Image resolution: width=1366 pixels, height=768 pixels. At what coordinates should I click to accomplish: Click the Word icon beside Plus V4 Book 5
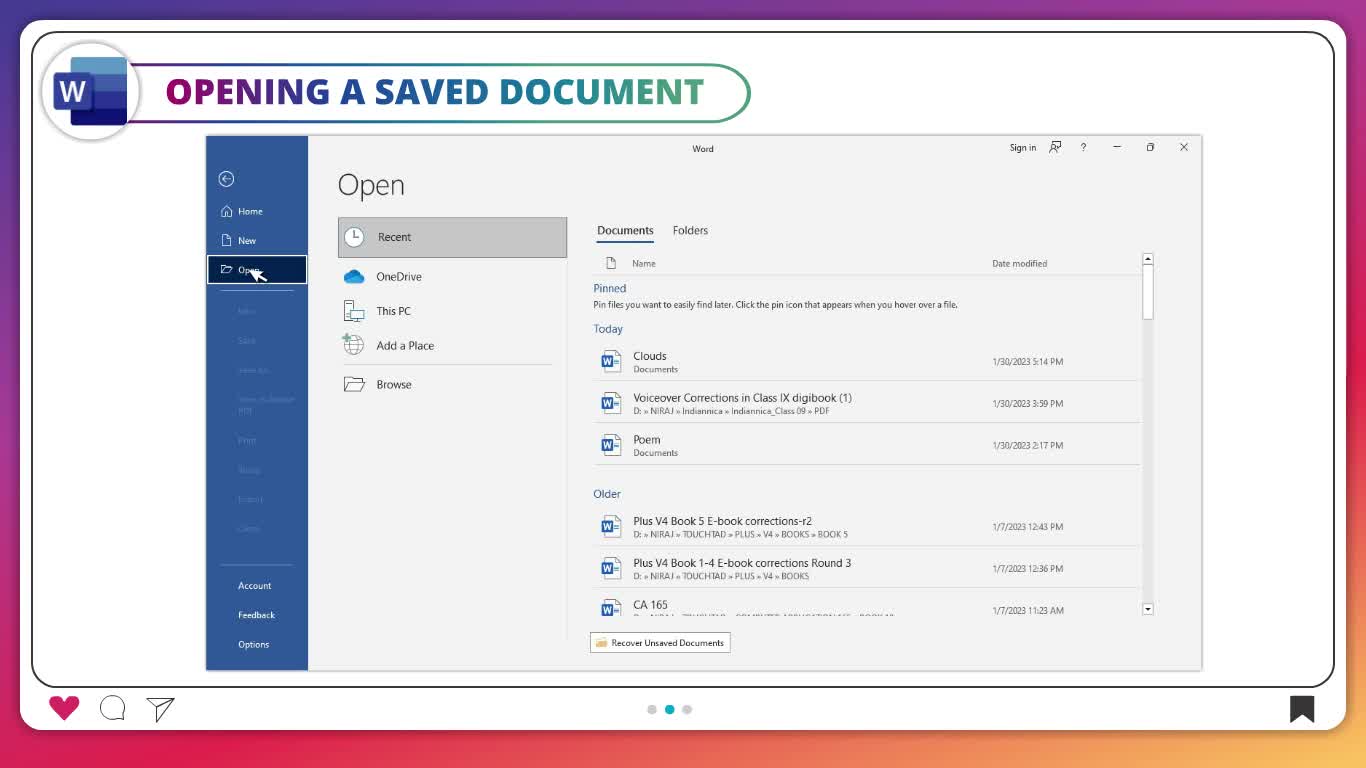[x=611, y=527]
